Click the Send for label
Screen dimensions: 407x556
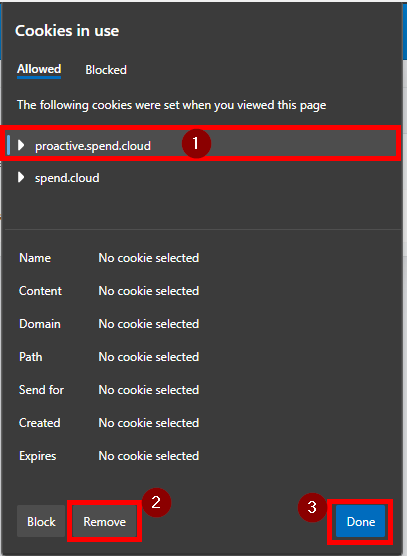click(41, 390)
